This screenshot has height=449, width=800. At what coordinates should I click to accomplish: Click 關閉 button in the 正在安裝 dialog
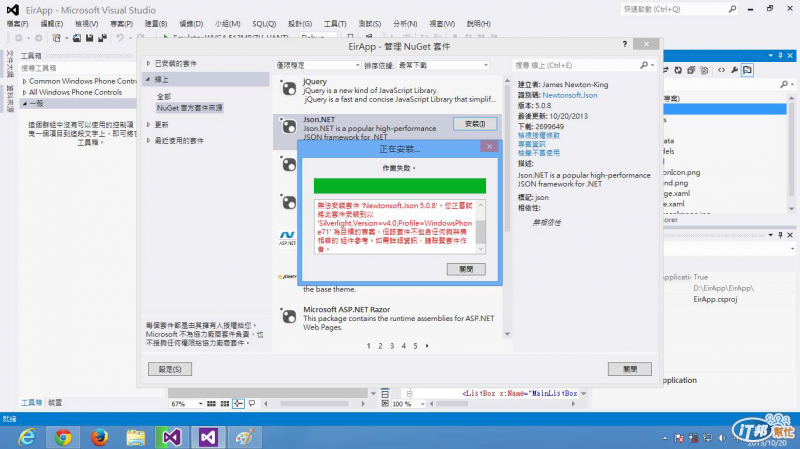[x=466, y=269]
